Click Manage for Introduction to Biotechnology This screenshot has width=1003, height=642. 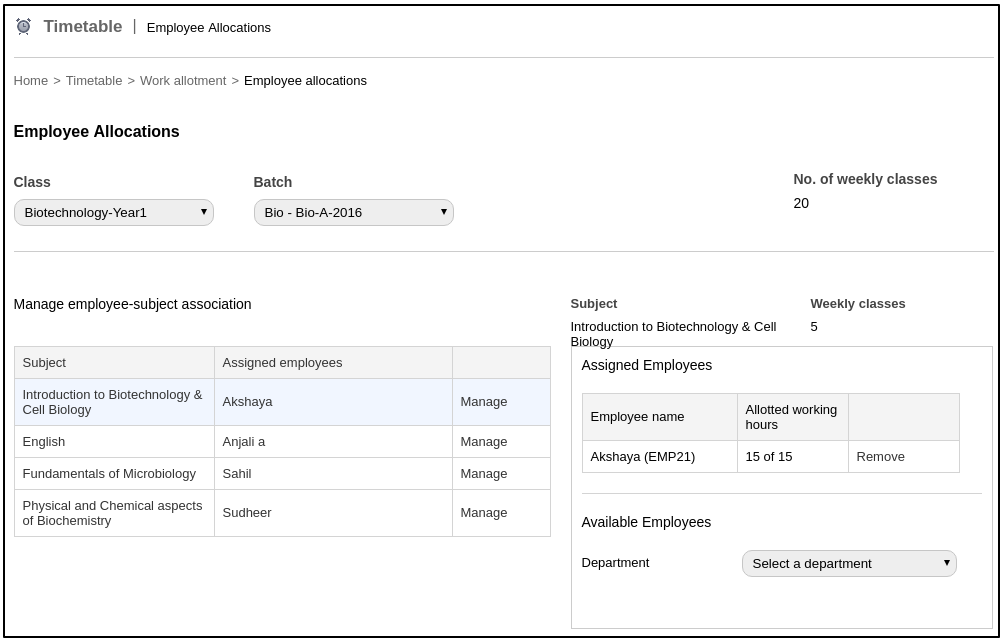pyautogui.click(x=484, y=402)
